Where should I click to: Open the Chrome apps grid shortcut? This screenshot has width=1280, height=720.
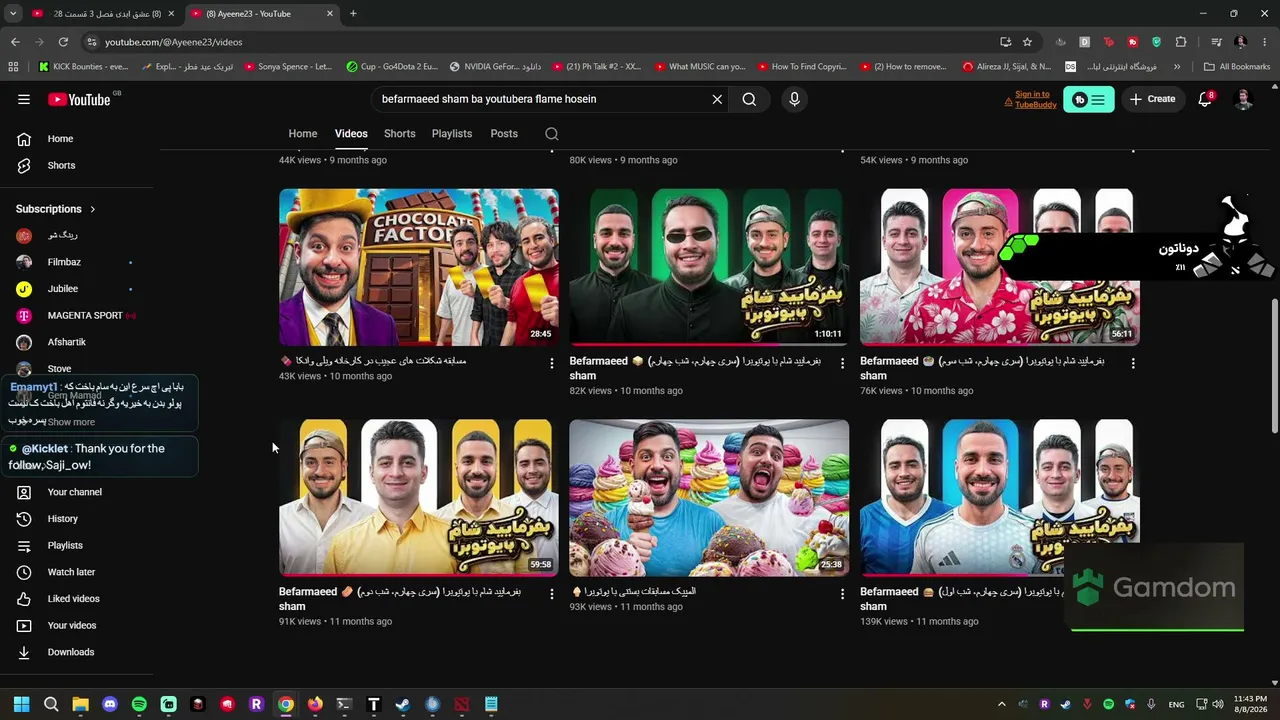coord(13,67)
